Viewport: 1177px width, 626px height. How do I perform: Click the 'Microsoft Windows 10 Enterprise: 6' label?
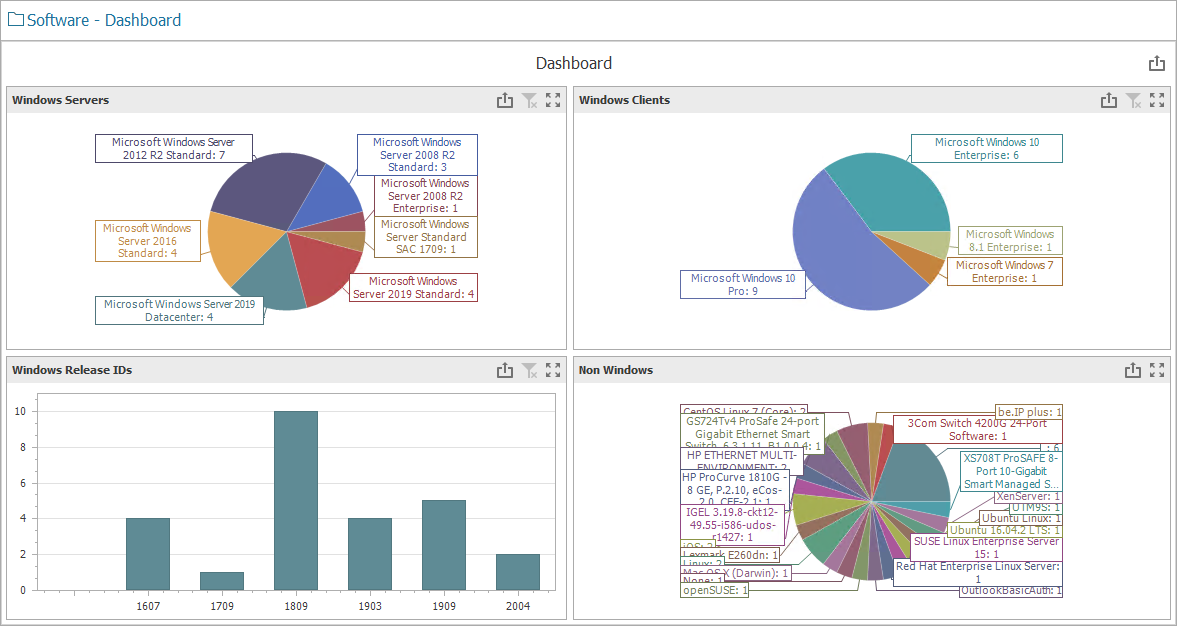coord(987,149)
